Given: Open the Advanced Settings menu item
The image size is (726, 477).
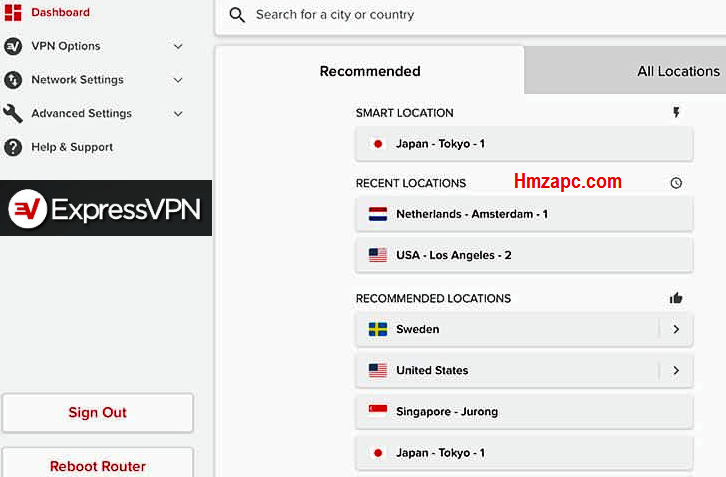Looking at the screenshot, I should point(81,113).
